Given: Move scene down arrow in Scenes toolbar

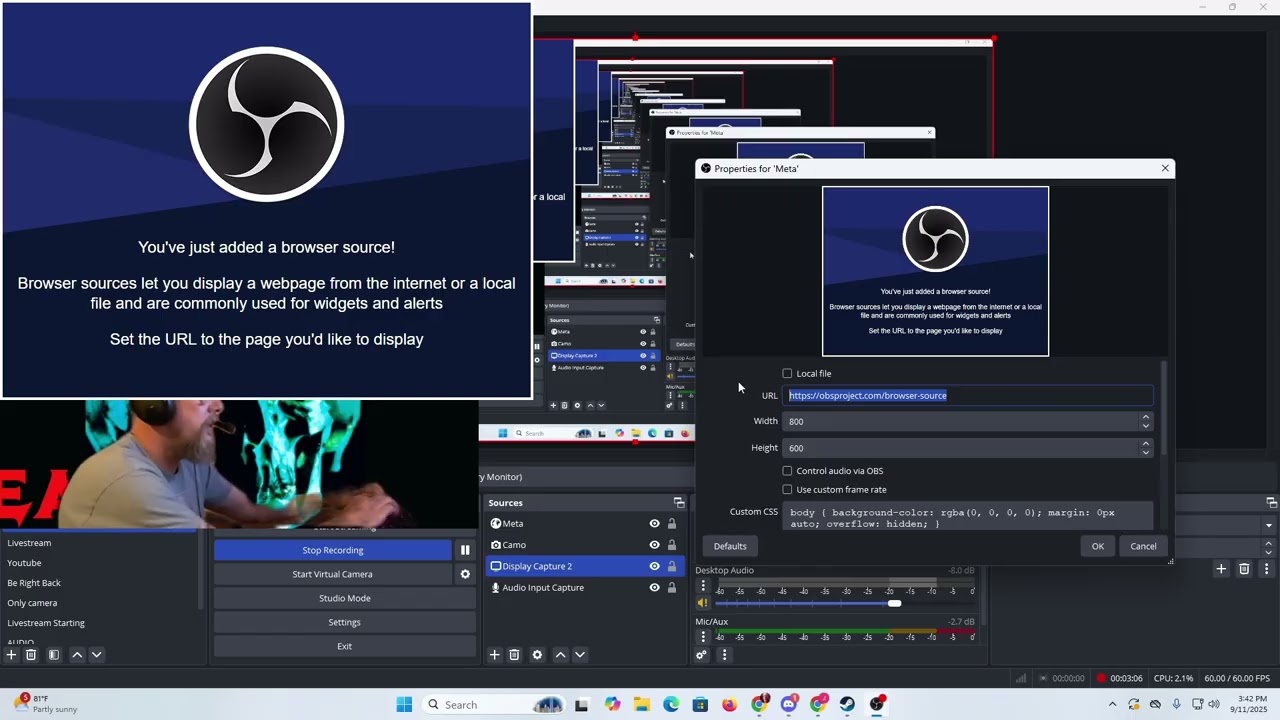Looking at the screenshot, I should coord(96,655).
